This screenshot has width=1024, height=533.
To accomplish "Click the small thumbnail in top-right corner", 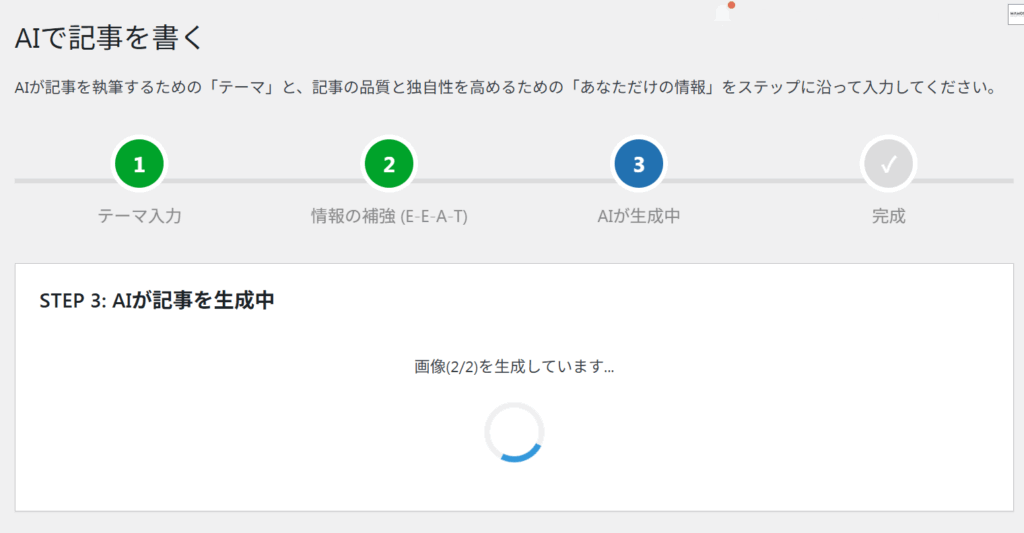I will pyautogui.click(x=1016, y=14).
